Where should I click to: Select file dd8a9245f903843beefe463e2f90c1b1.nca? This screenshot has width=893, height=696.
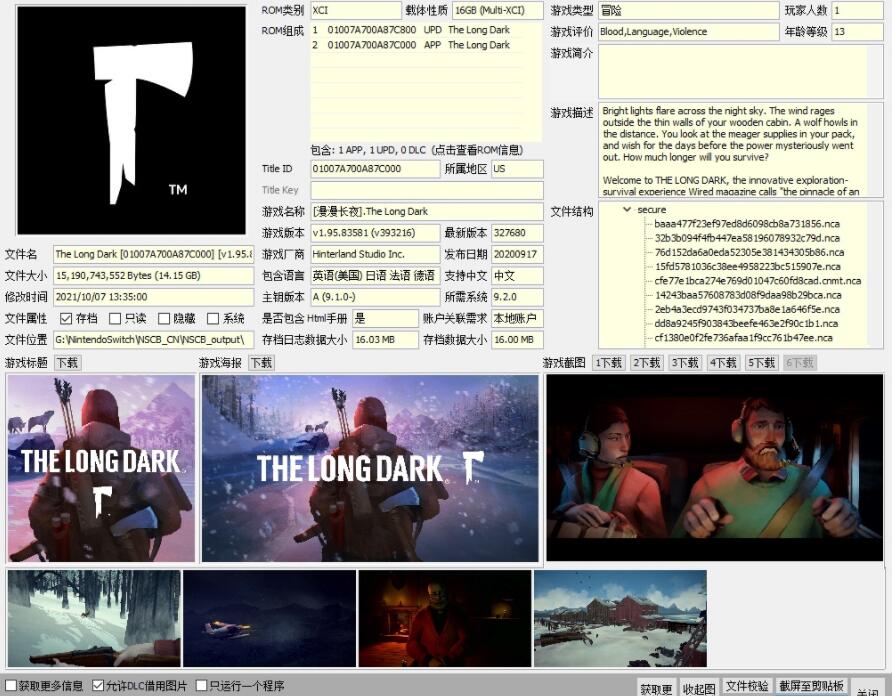pyautogui.click(x=745, y=324)
